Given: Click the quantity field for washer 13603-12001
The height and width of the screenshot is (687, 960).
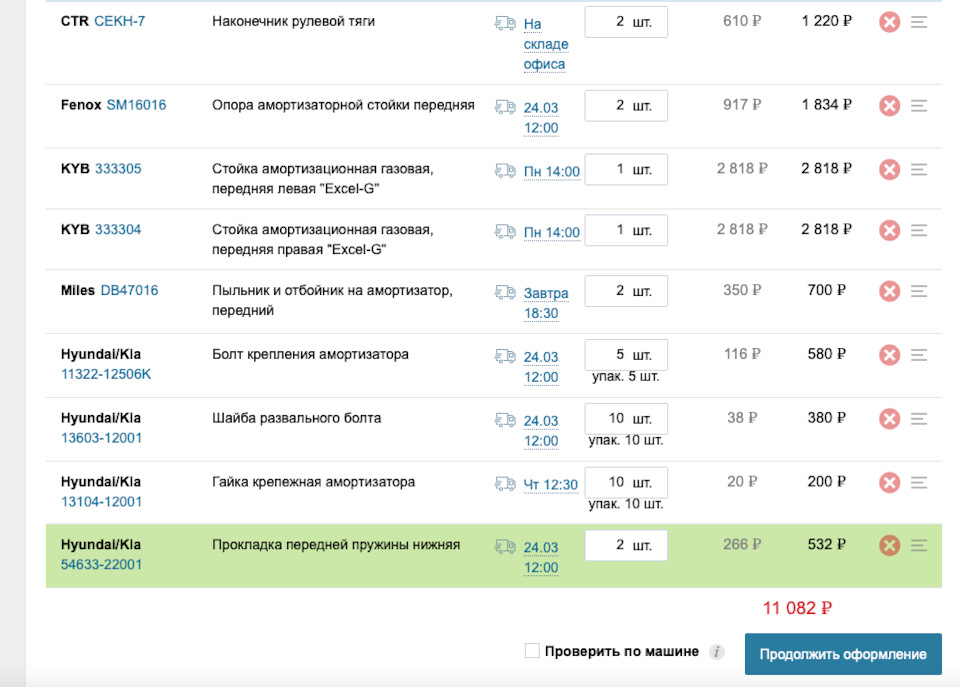Looking at the screenshot, I should pyautogui.click(x=625, y=419).
